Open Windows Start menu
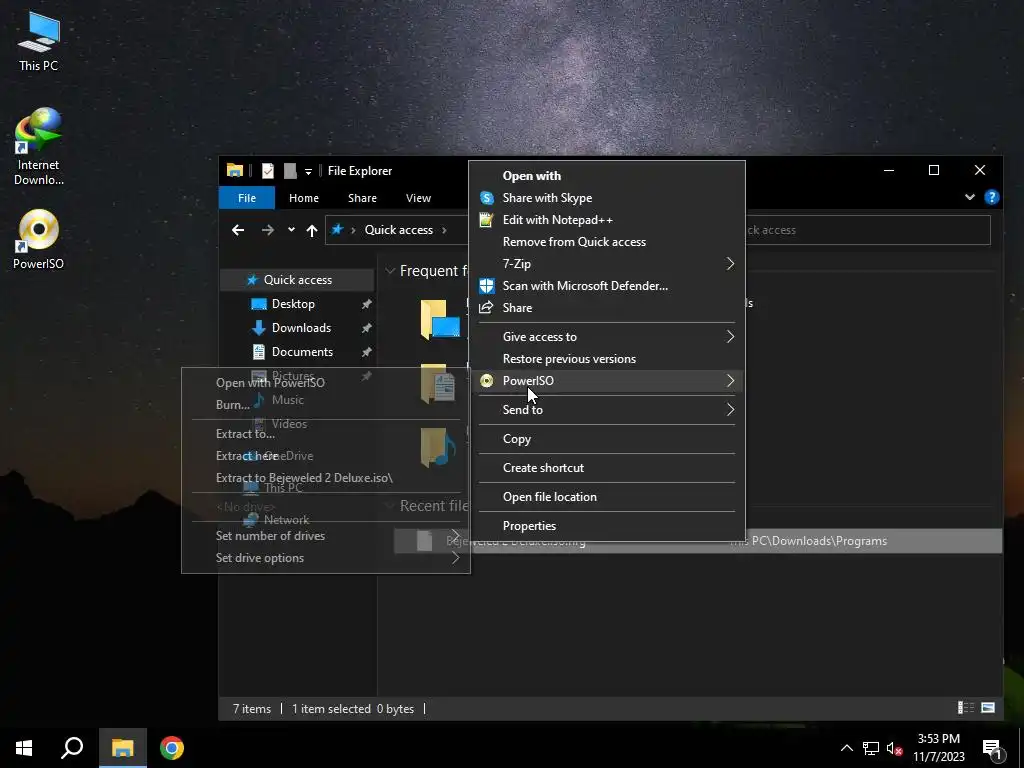Viewport: 1024px width, 768px height. (24, 748)
